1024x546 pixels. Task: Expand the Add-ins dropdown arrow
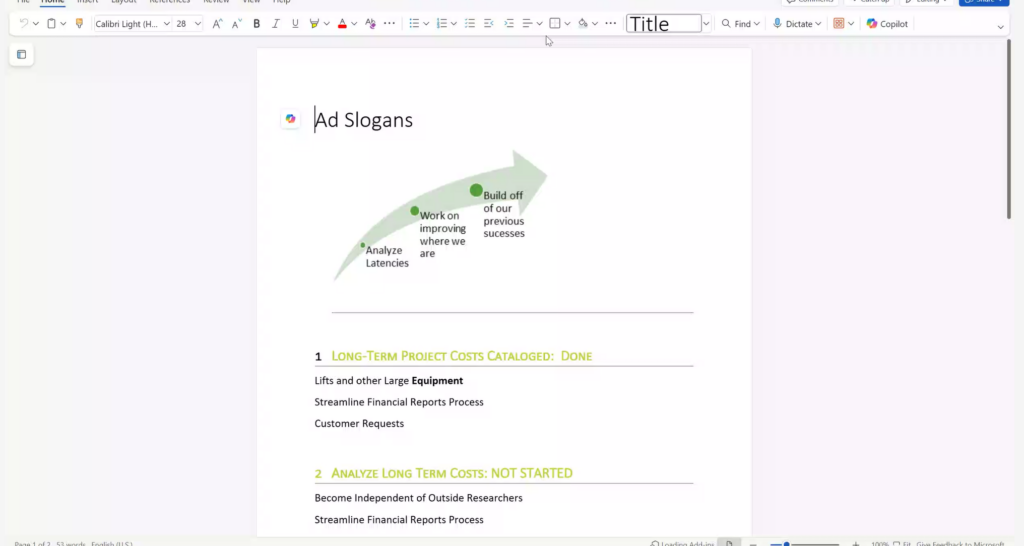(851, 24)
